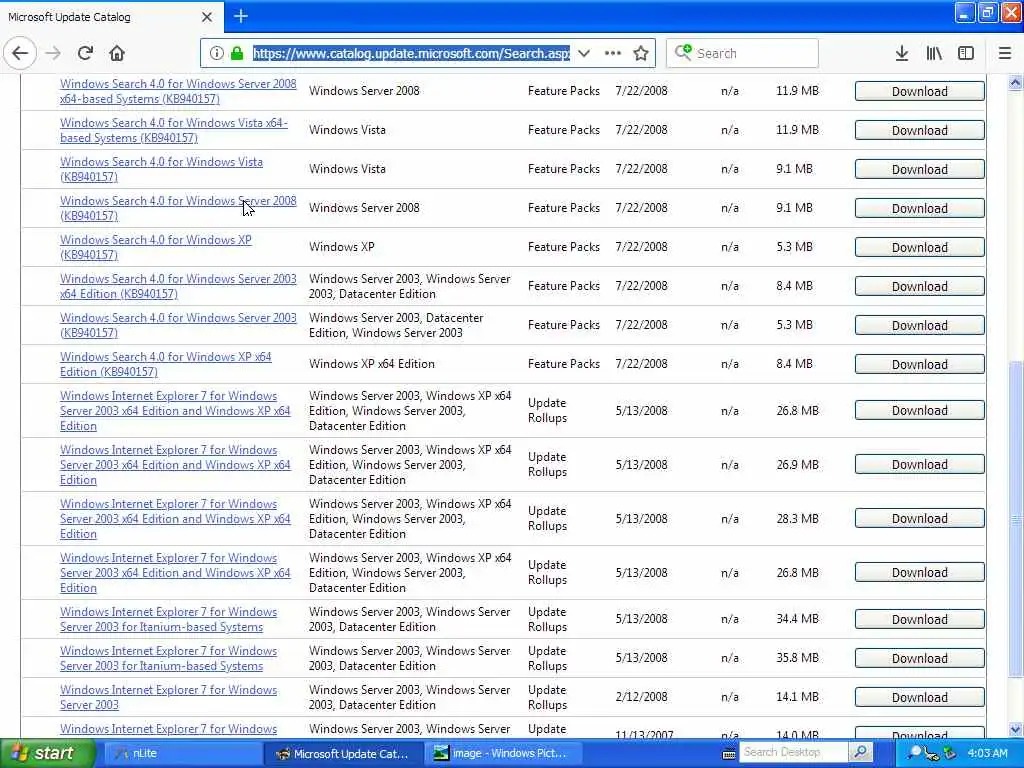Select the Microsoft Update Catalog browser tab
Screen dimensions: 1024x768
click(111, 17)
